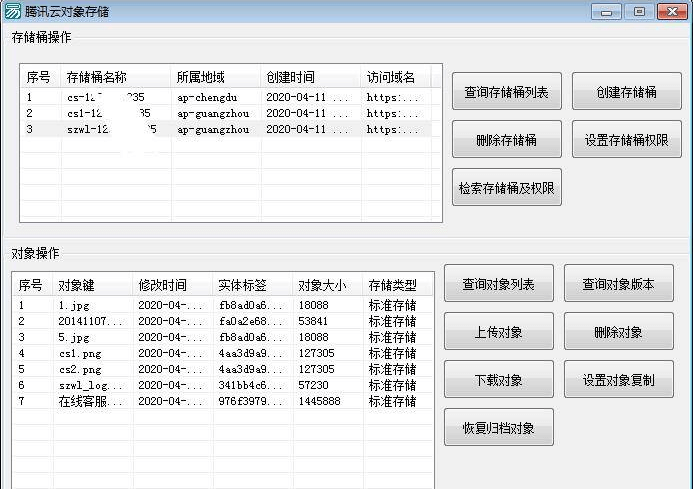693x489 pixels.
Task: Maximize the 腾讯云对象存储 window
Action: click(x=639, y=11)
